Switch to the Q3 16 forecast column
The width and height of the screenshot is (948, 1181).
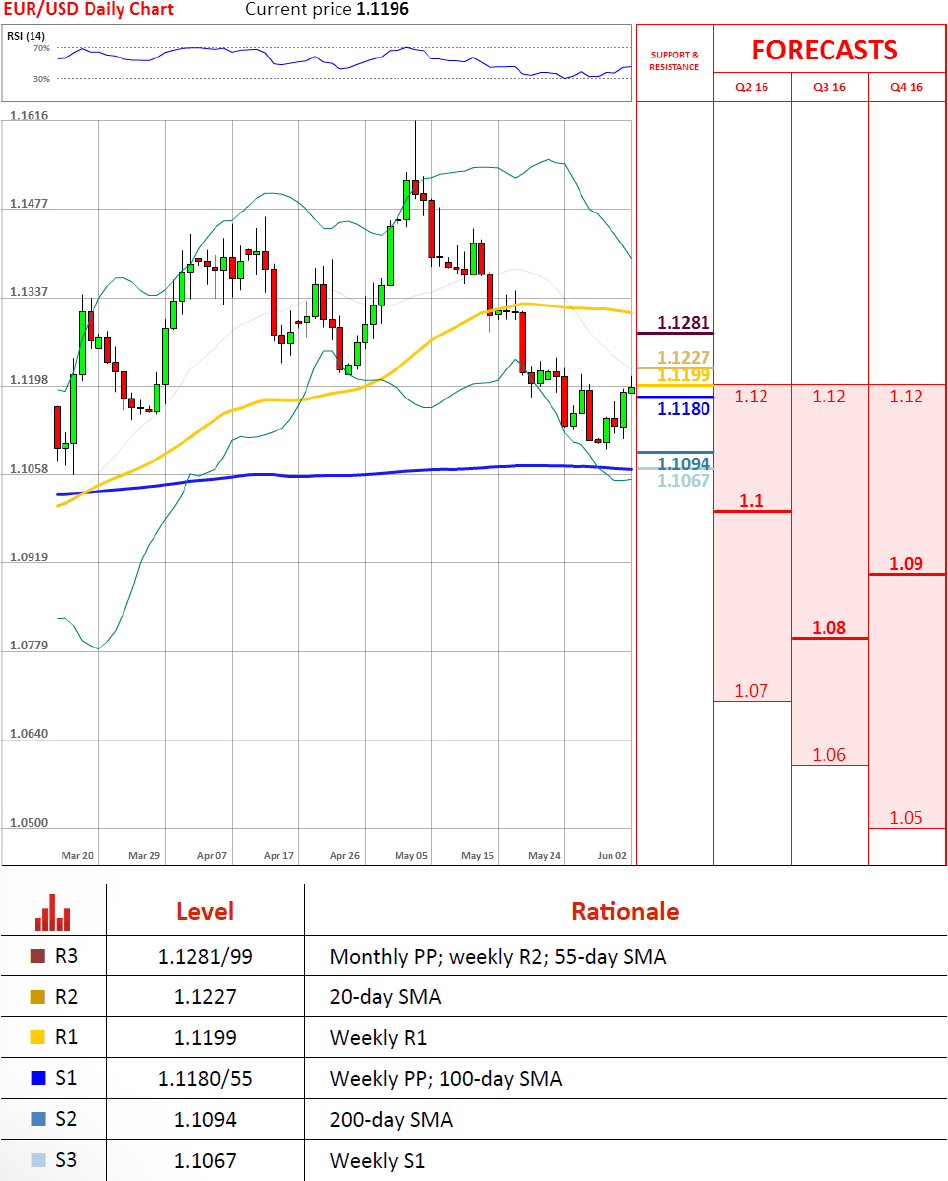point(829,87)
